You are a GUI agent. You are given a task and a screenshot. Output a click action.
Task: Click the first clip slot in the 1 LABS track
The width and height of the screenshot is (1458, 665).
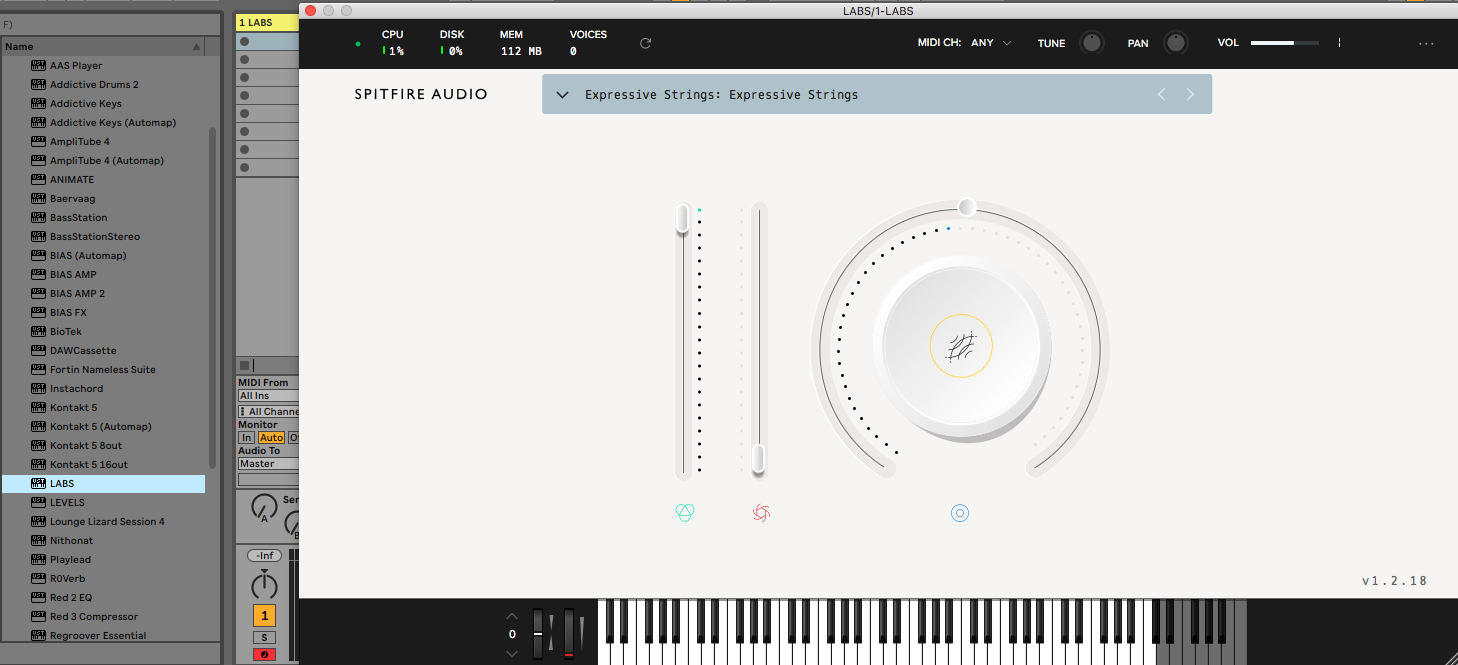coord(267,42)
